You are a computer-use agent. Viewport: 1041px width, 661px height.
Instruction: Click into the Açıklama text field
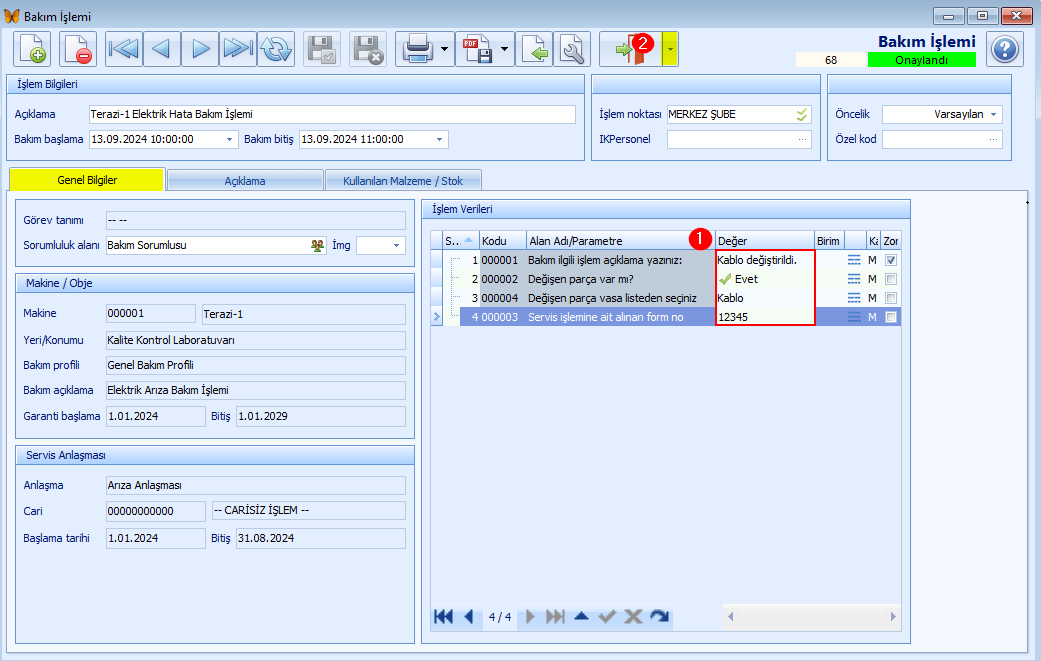333,114
